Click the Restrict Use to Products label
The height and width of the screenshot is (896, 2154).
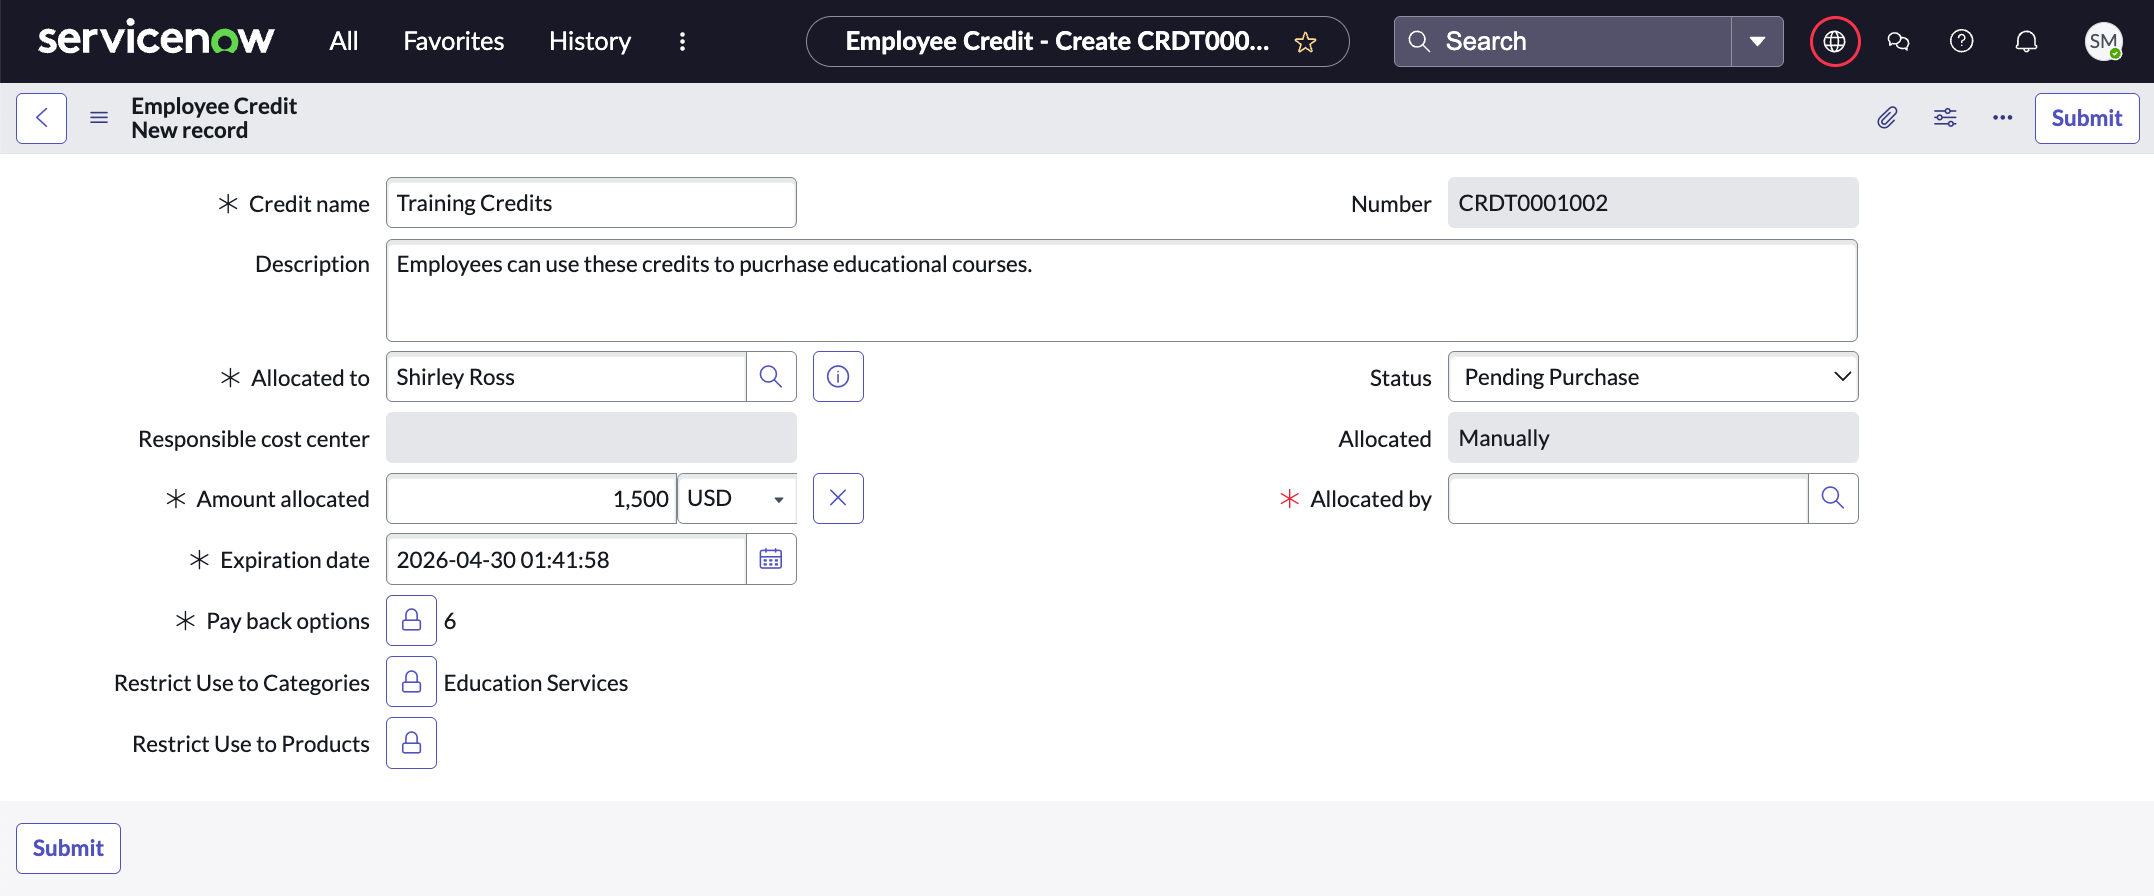[251, 744]
